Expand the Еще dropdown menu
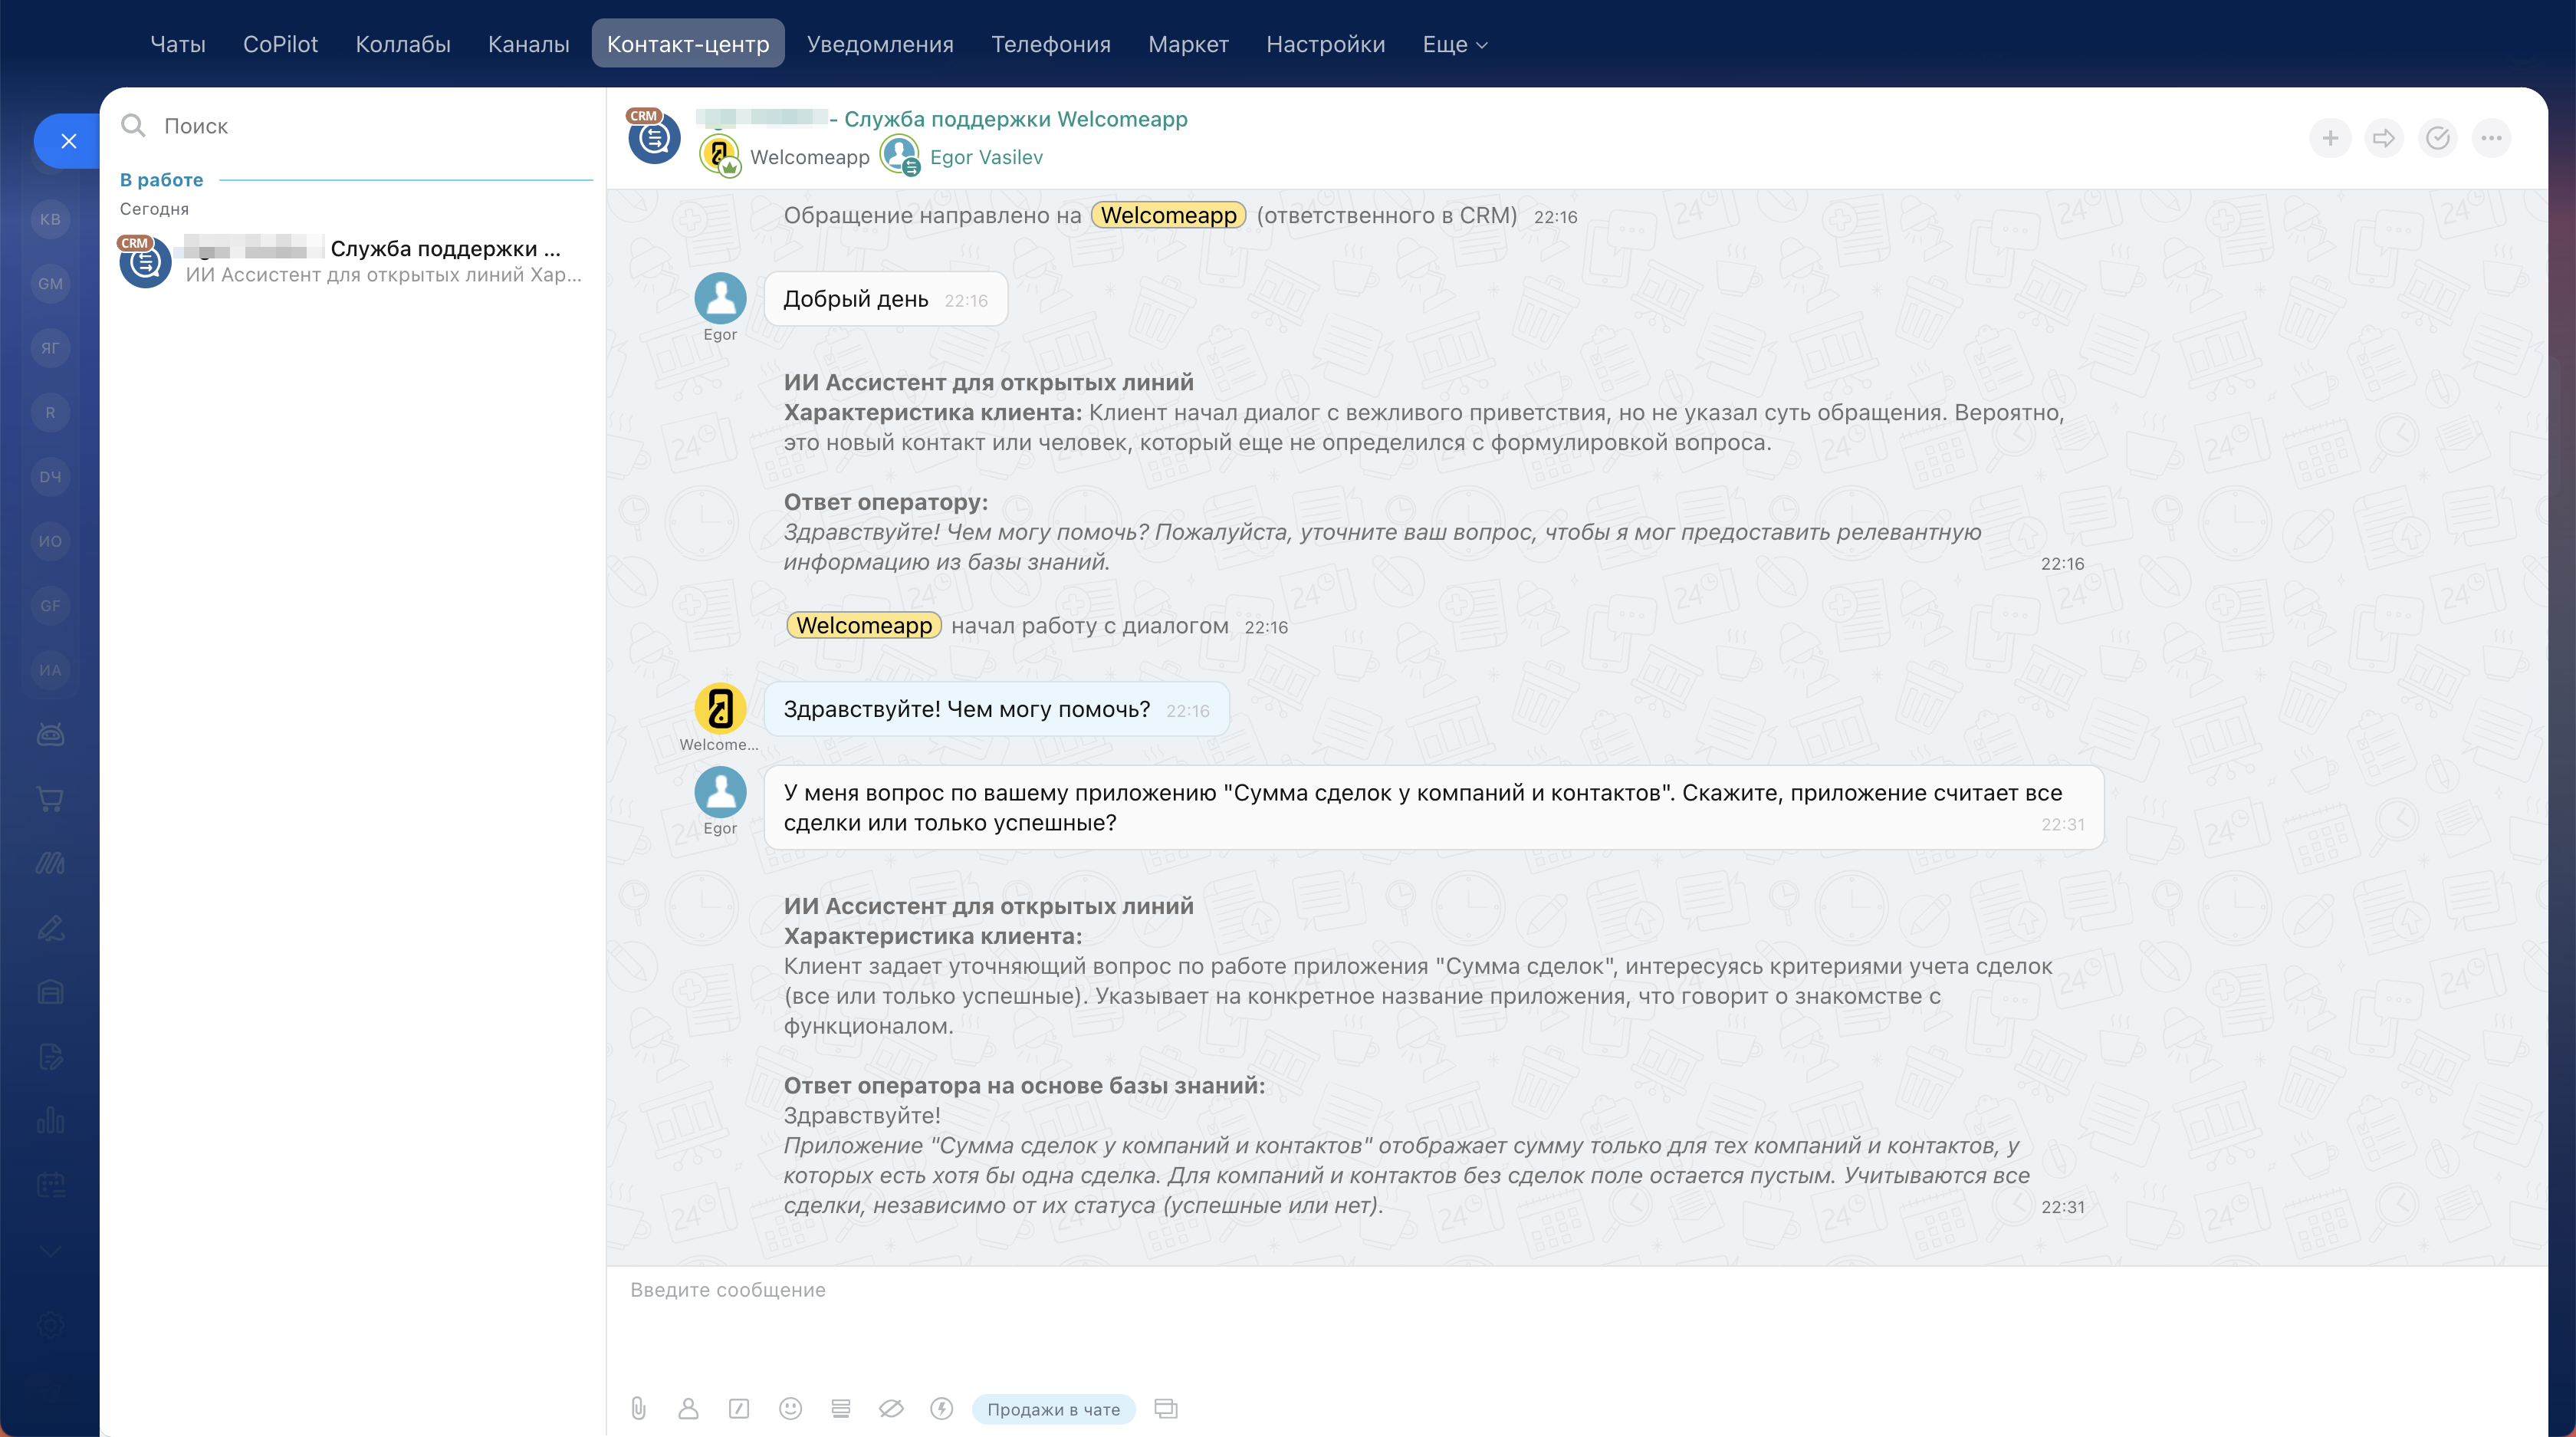This screenshot has width=2576, height=1437. pos(1455,44)
